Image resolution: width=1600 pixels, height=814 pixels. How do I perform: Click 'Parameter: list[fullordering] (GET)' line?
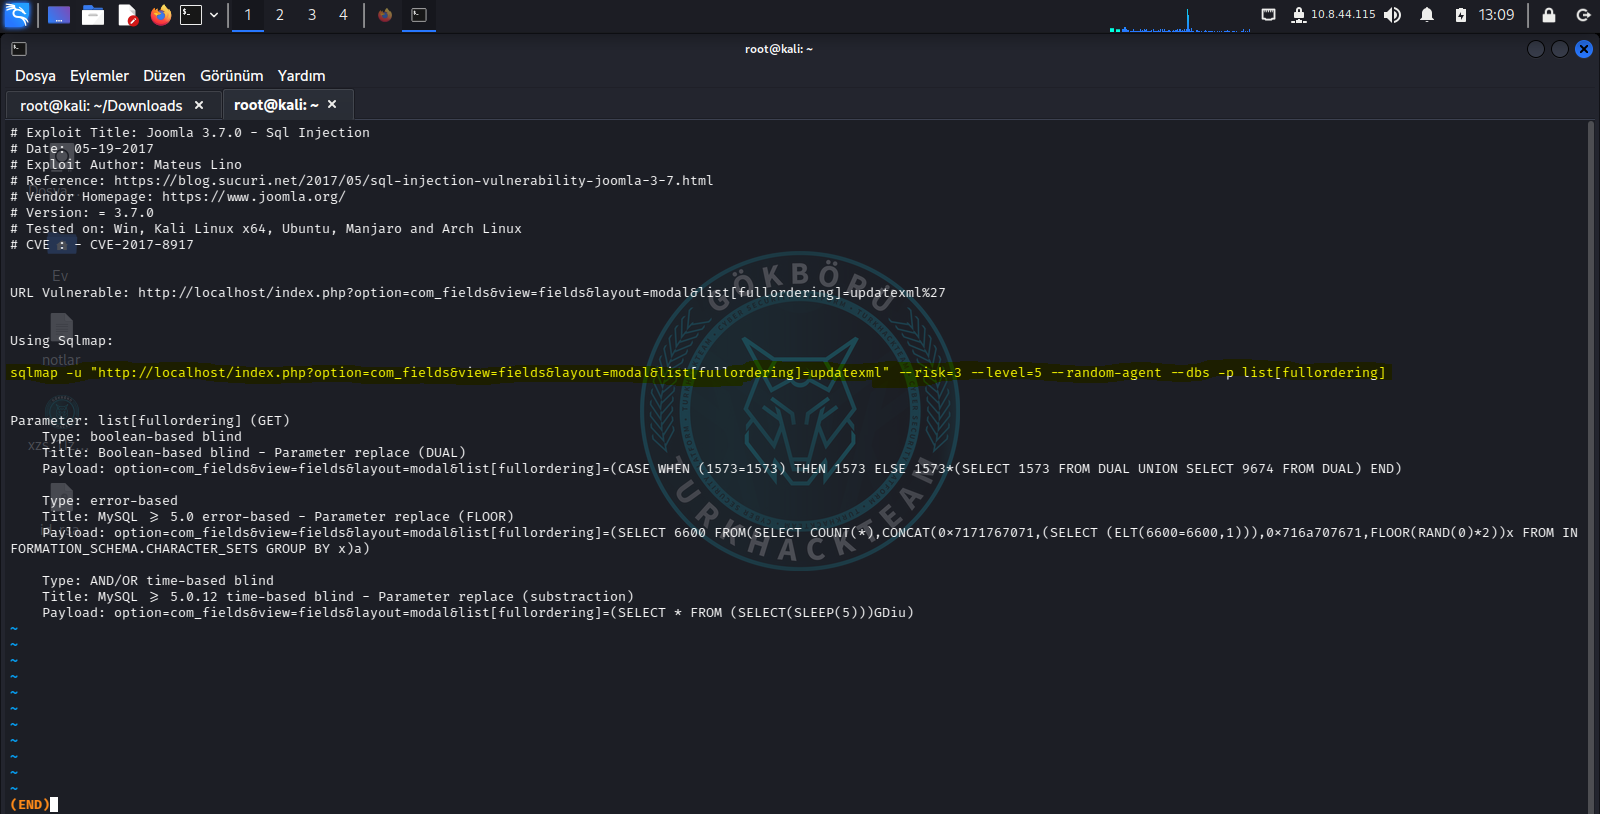click(150, 421)
